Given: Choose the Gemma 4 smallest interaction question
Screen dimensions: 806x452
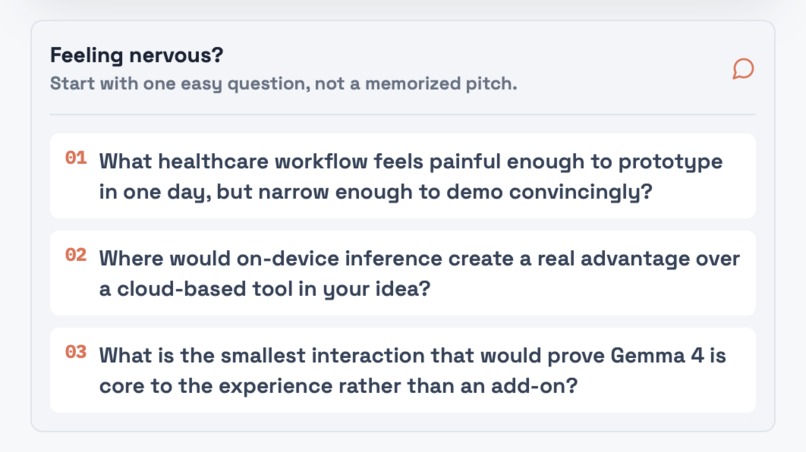Looking at the screenshot, I should 402,370.
